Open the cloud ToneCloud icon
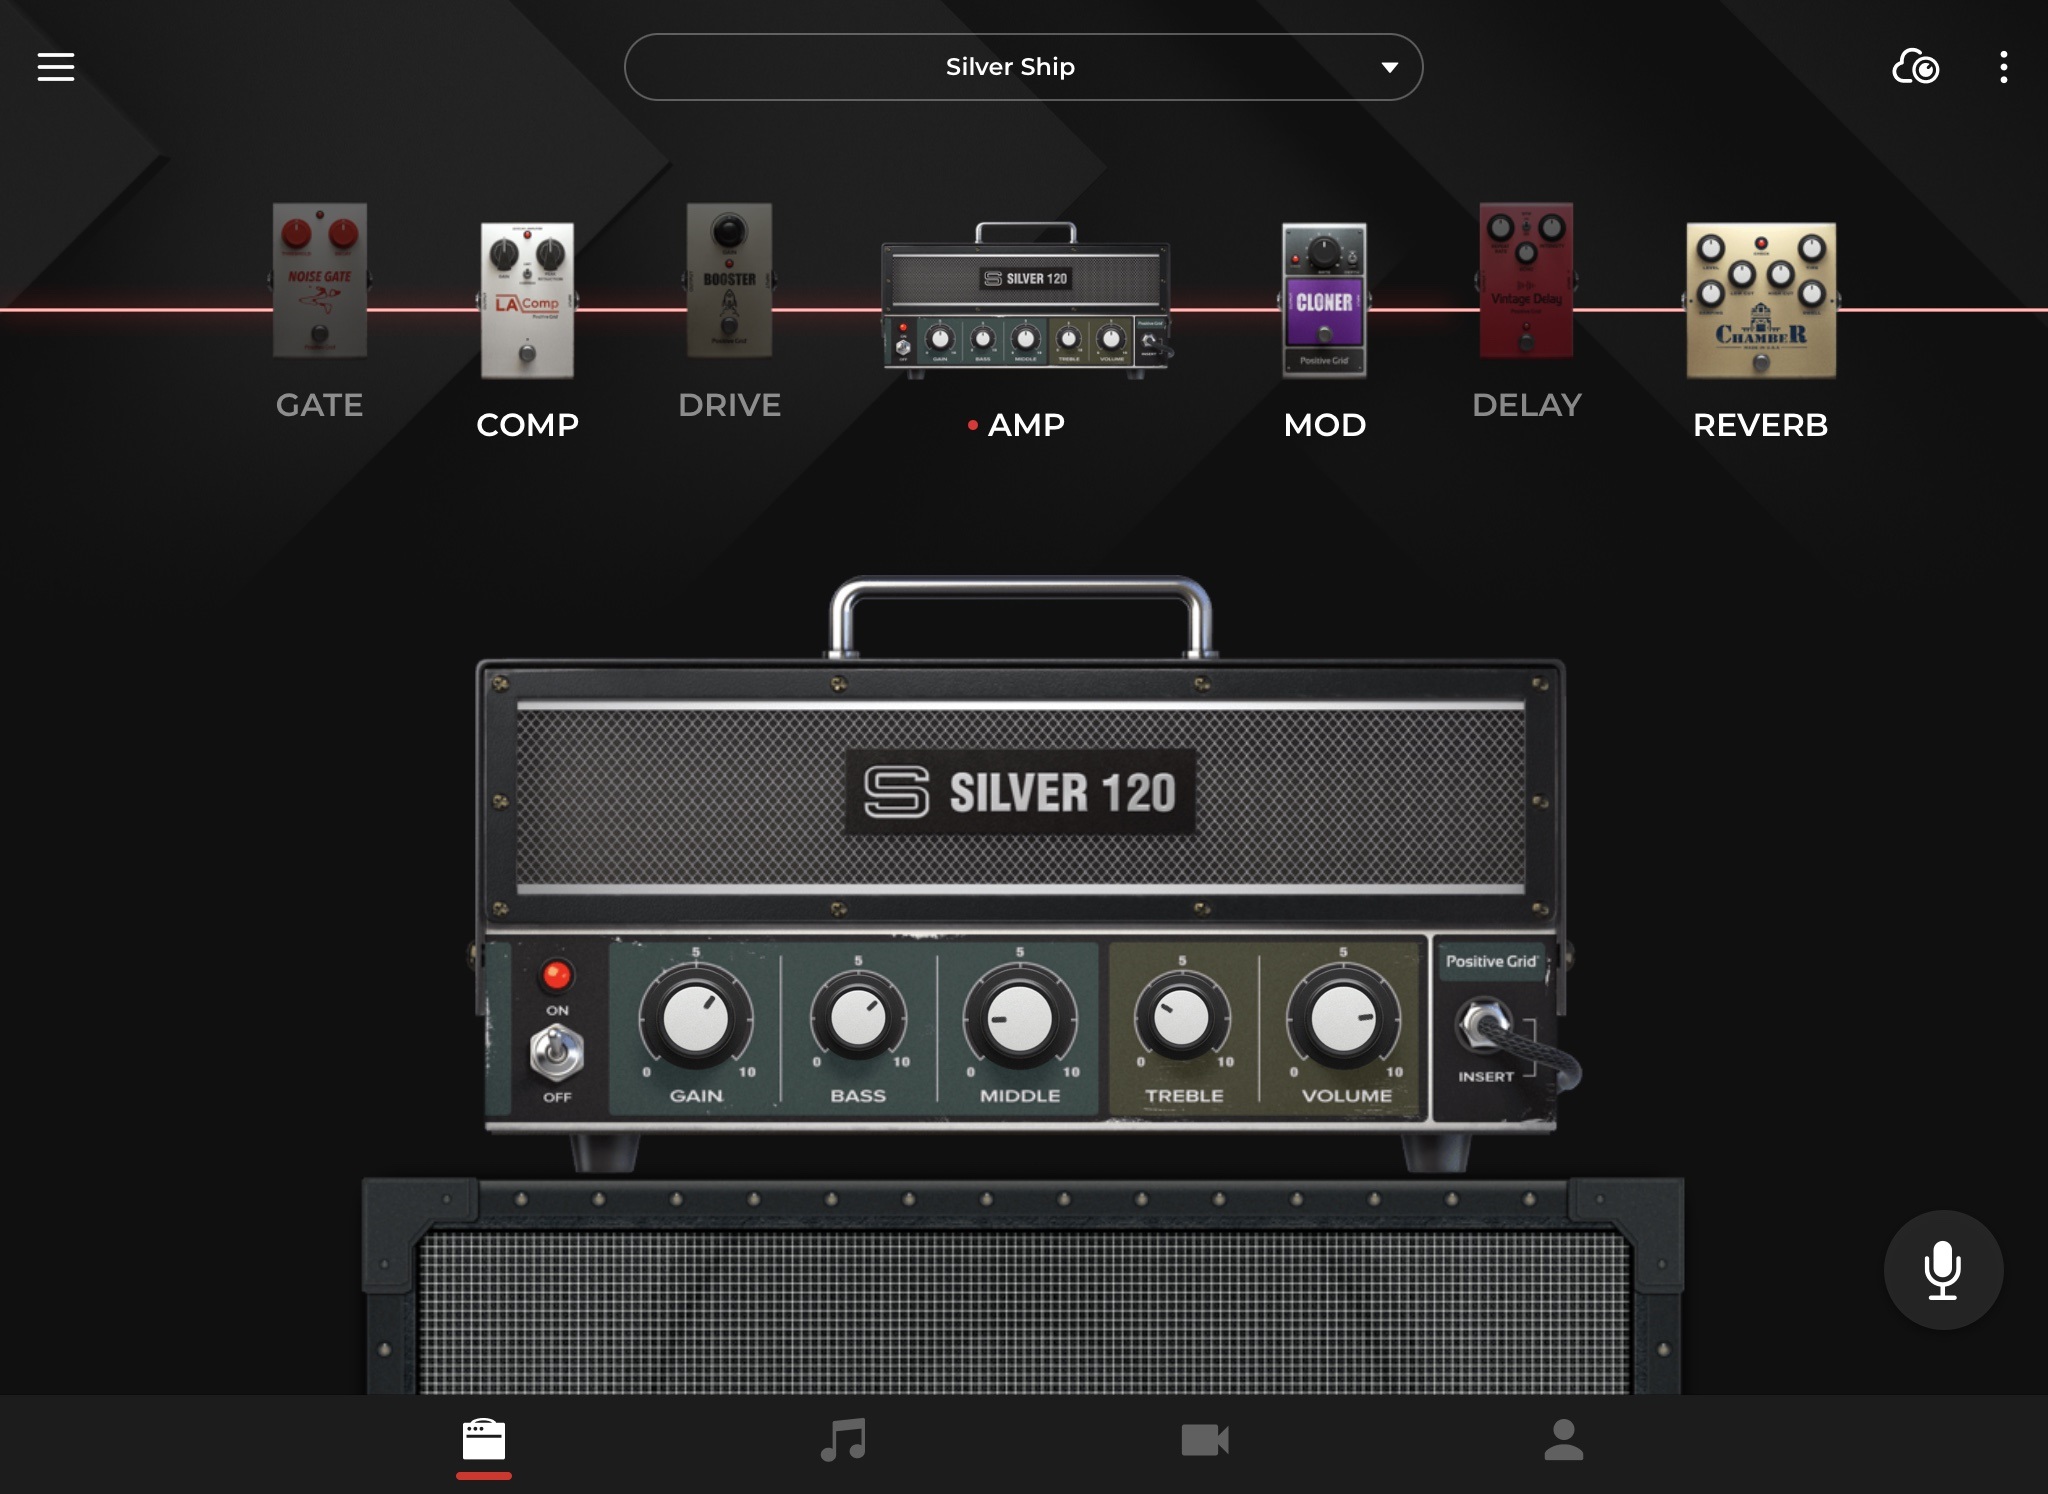This screenshot has width=2048, height=1494. click(x=1915, y=67)
